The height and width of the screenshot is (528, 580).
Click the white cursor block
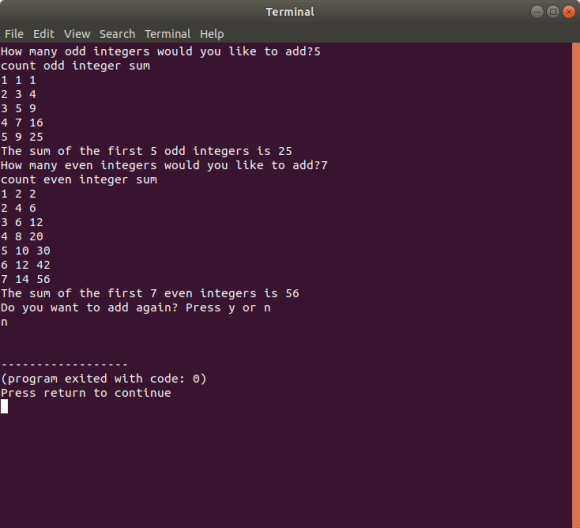(4, 407)
